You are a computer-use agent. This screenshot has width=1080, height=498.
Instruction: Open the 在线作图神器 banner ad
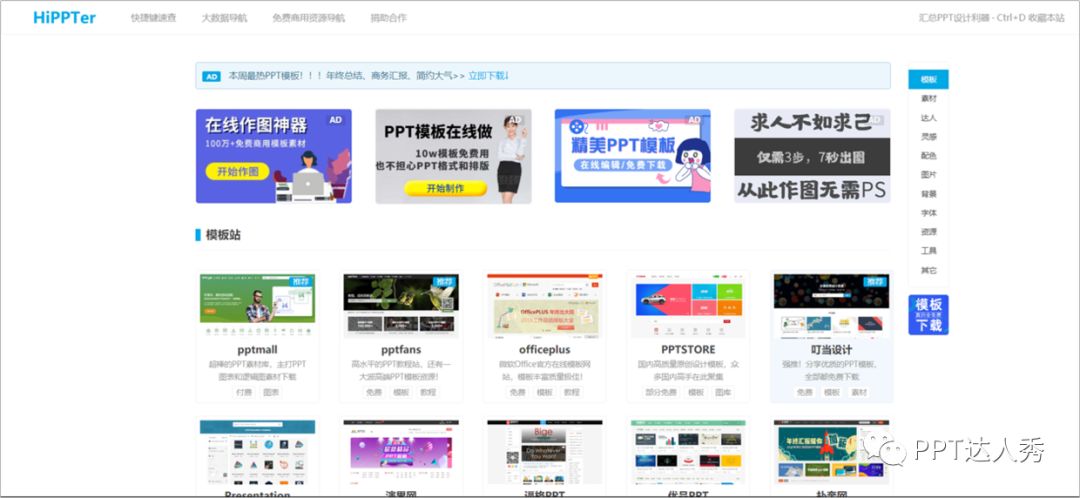pyautogui.click(x=273, y=156)
